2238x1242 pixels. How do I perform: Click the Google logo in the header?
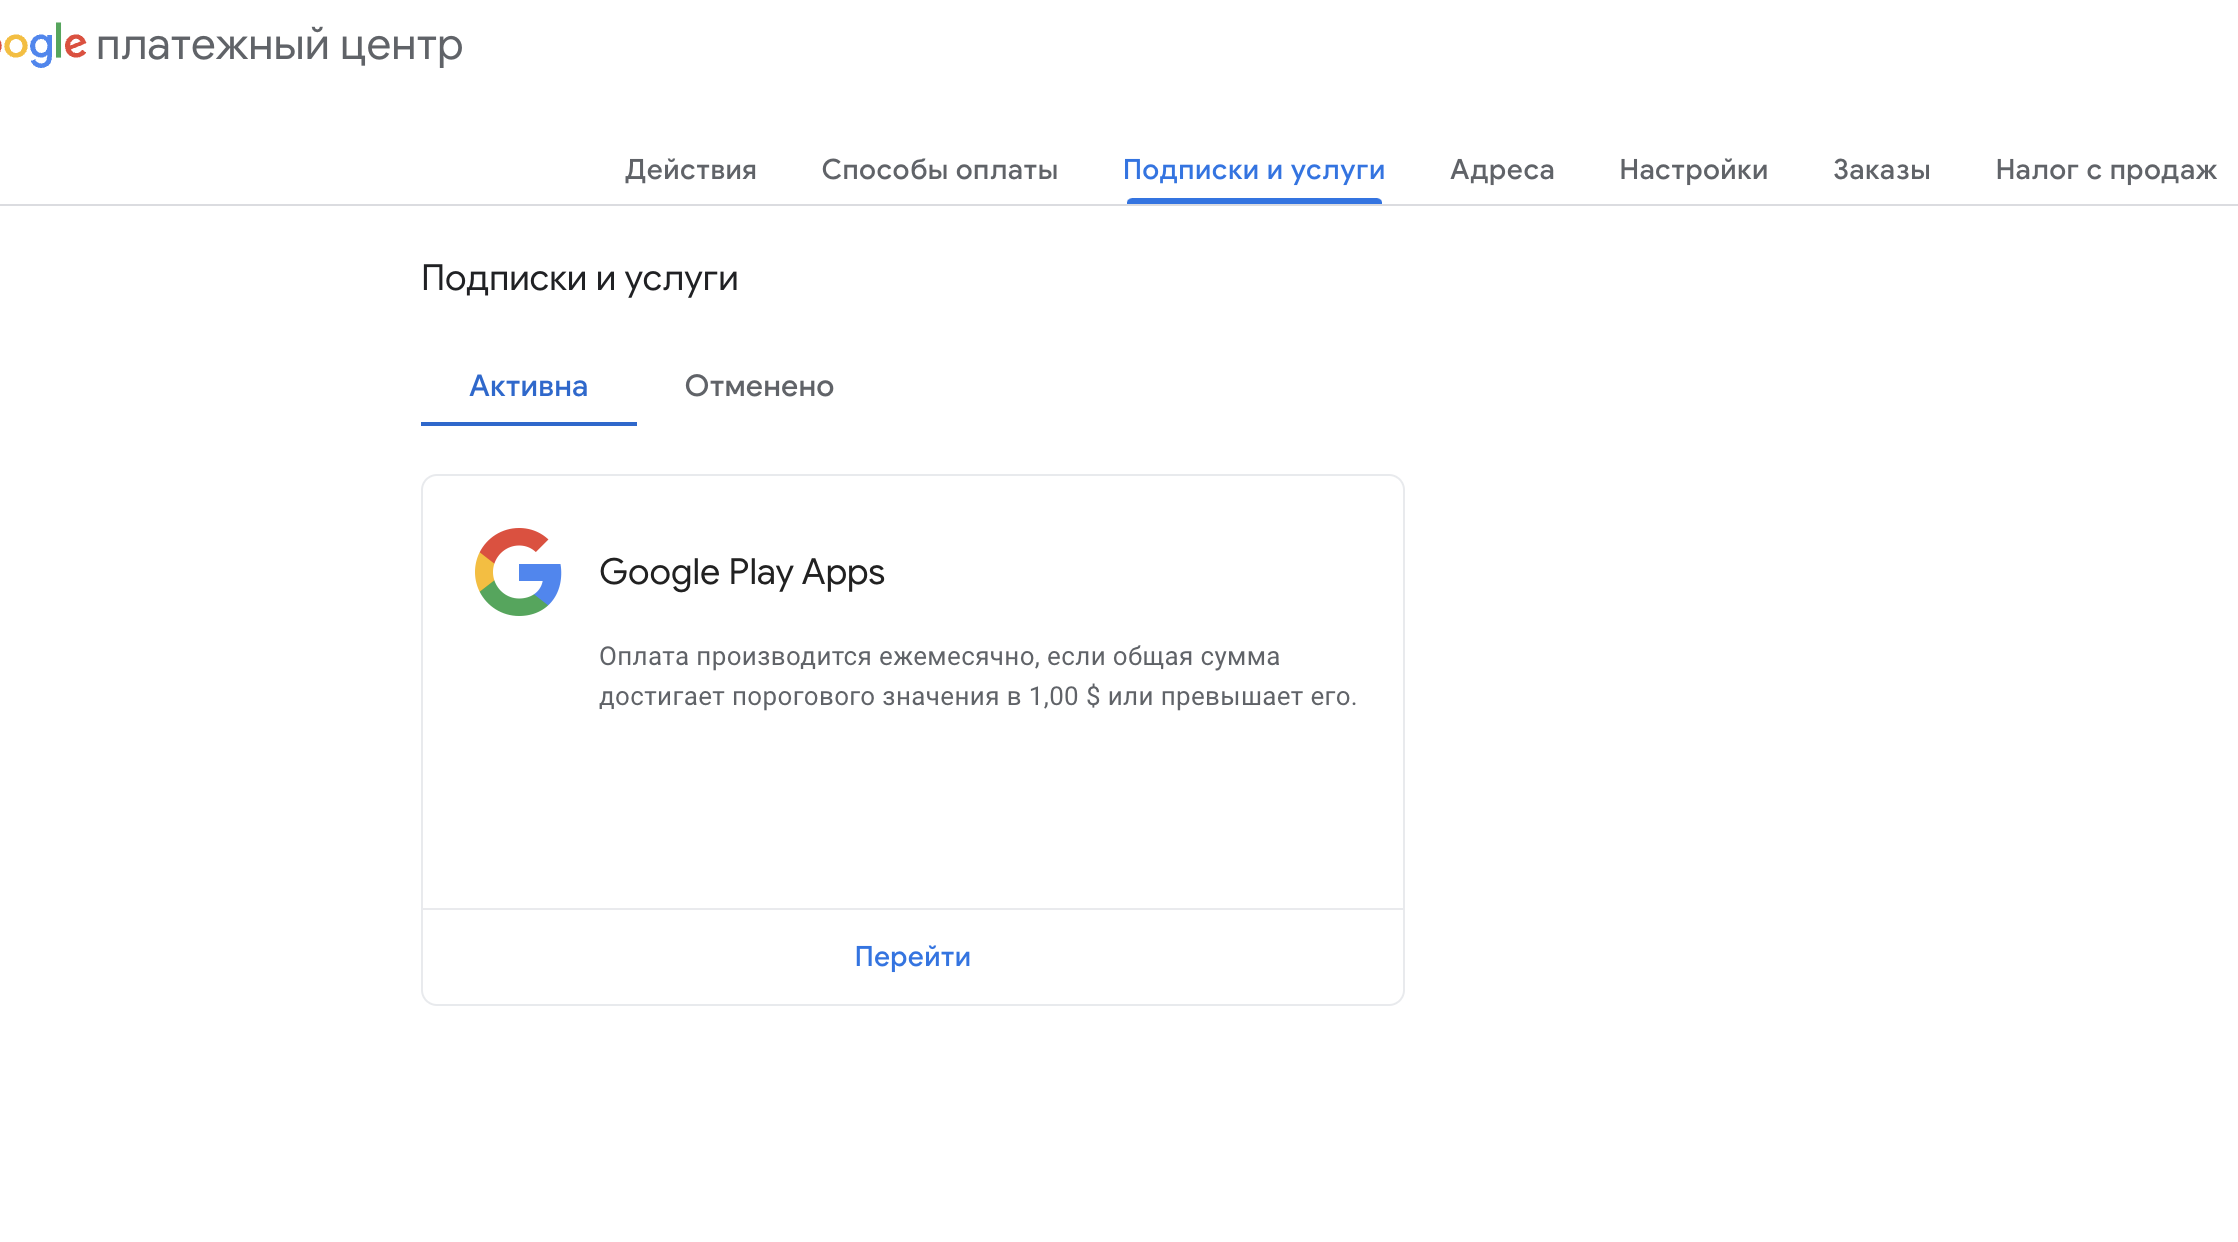[x=42, y=45]
